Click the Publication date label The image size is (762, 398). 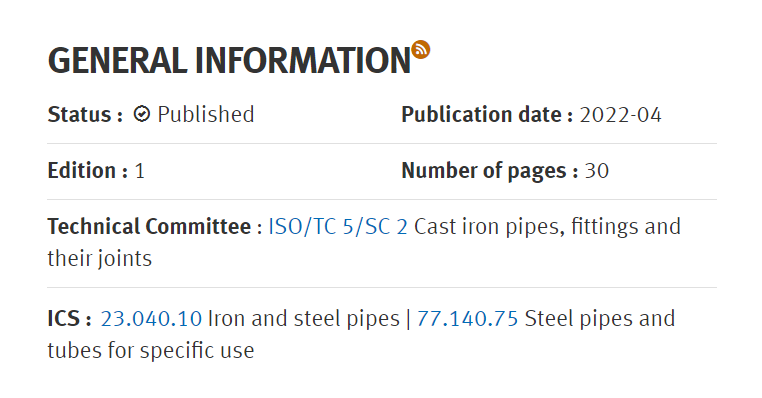point(487,115)
